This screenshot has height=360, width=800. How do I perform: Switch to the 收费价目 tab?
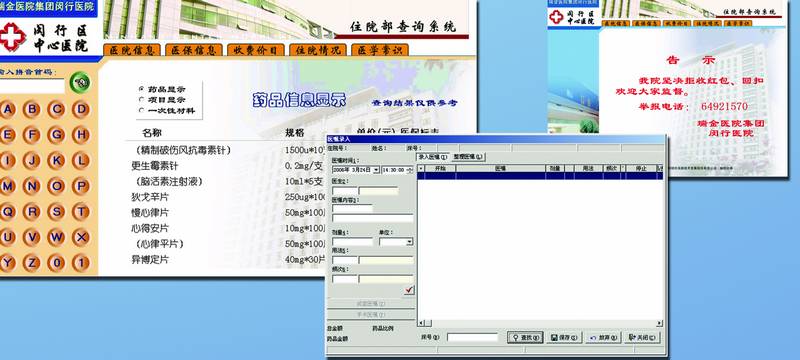click(x=256, y=50)
